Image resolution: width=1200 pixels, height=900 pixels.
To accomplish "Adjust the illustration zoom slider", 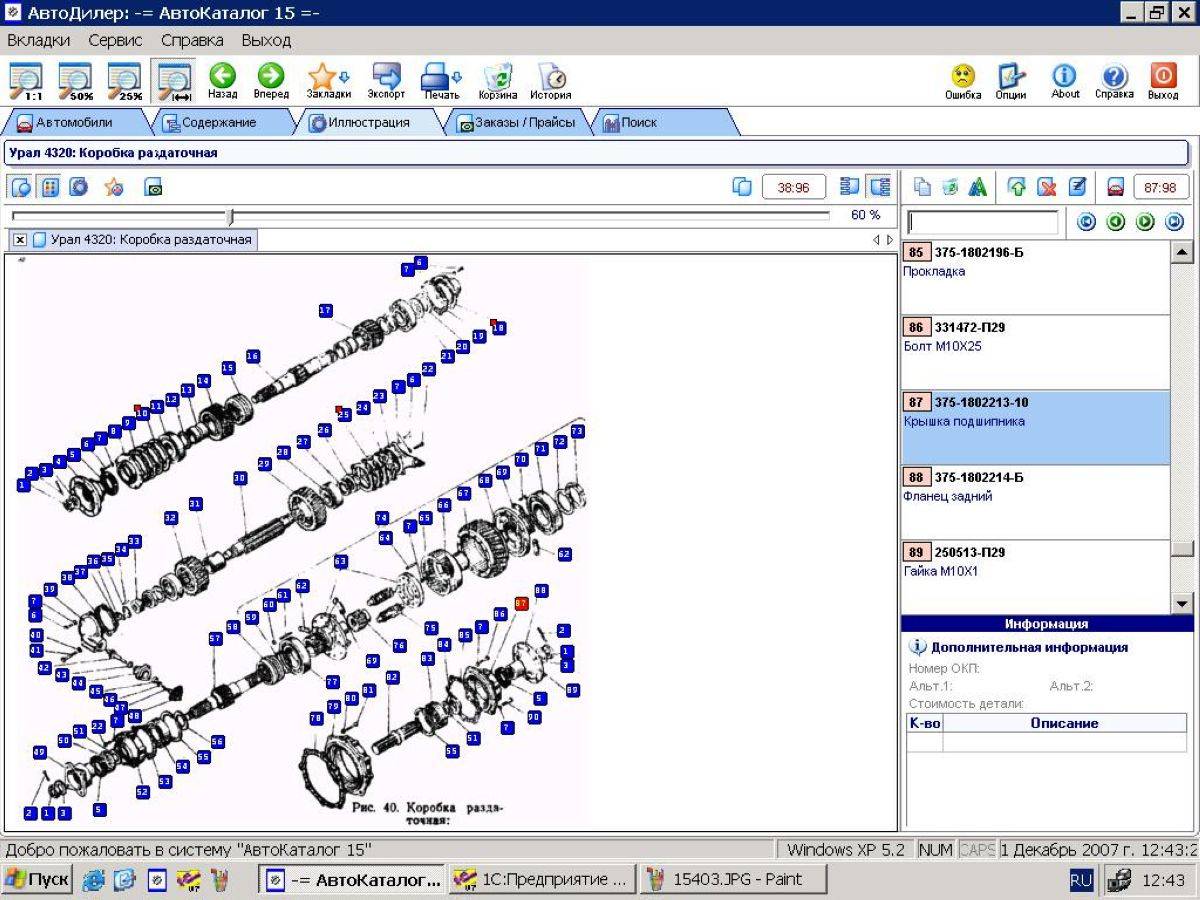I will pyautogui.click(x=231, y=216).
